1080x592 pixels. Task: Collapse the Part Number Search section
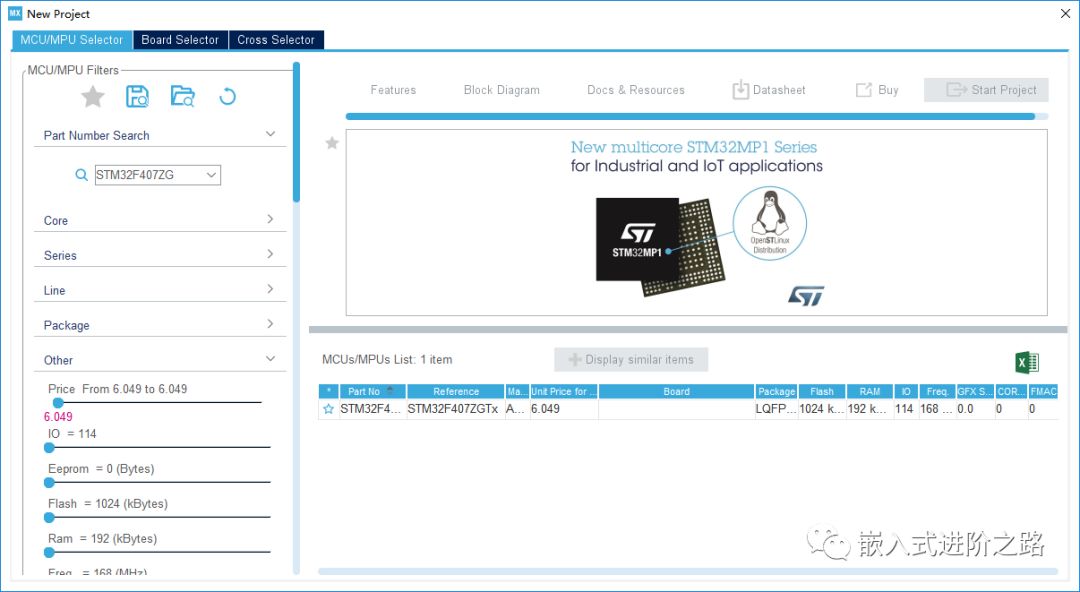(271, 134)
